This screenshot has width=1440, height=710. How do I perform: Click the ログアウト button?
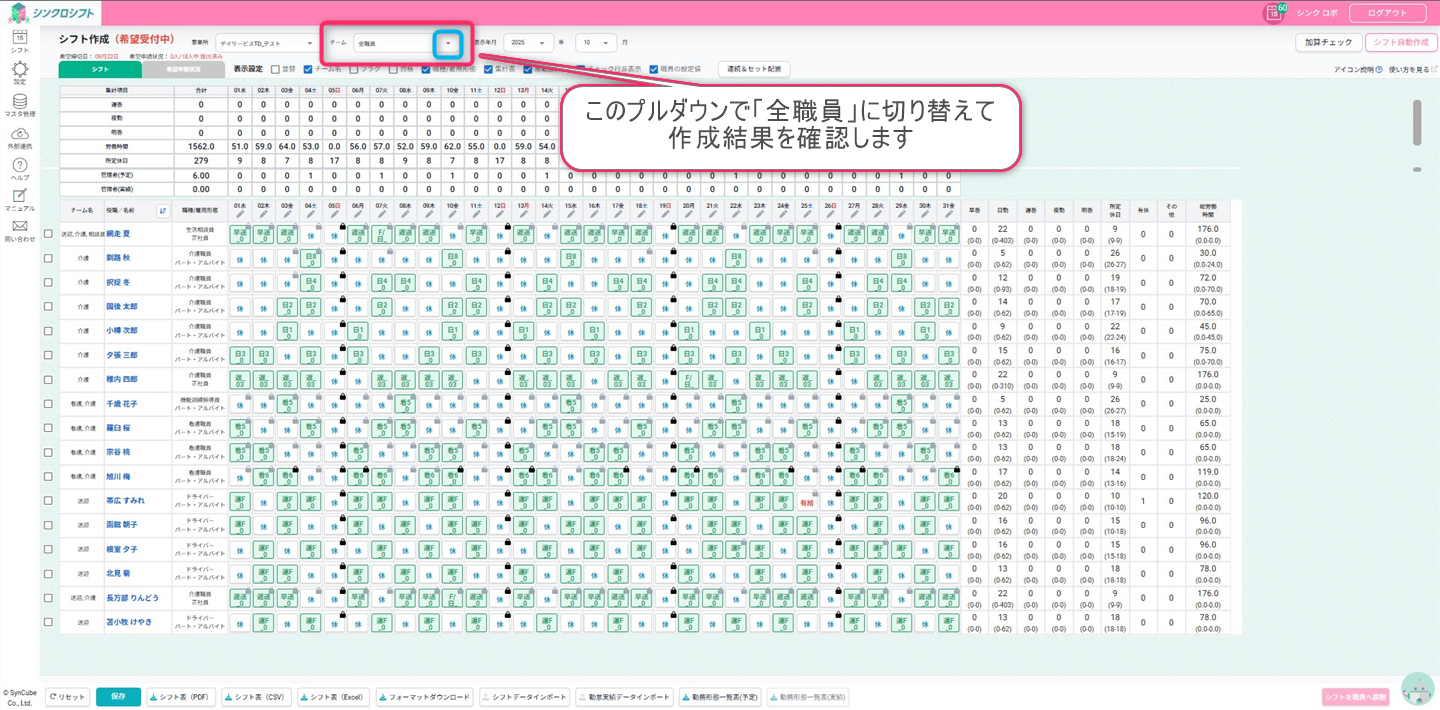(x=1386, y=13)
